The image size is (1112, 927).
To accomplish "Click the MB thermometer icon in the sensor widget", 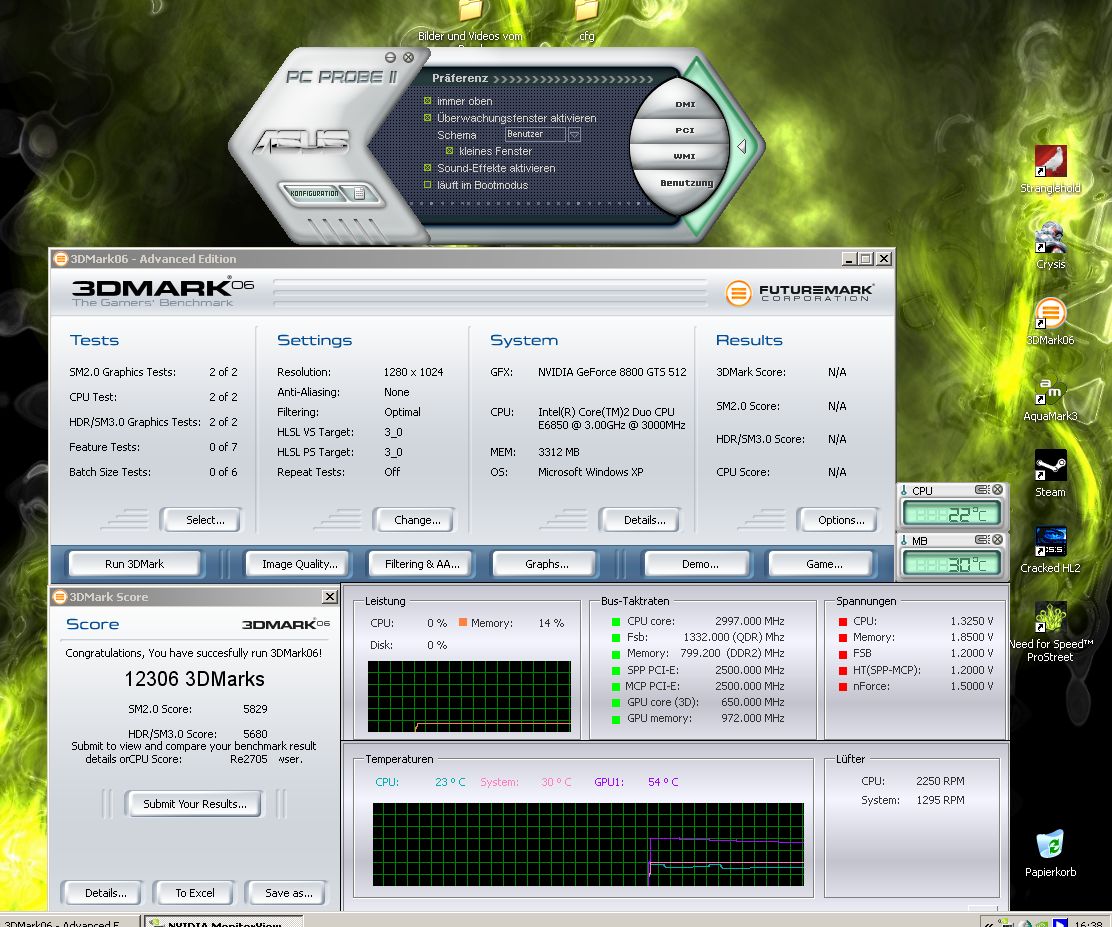I will [904, 540].
